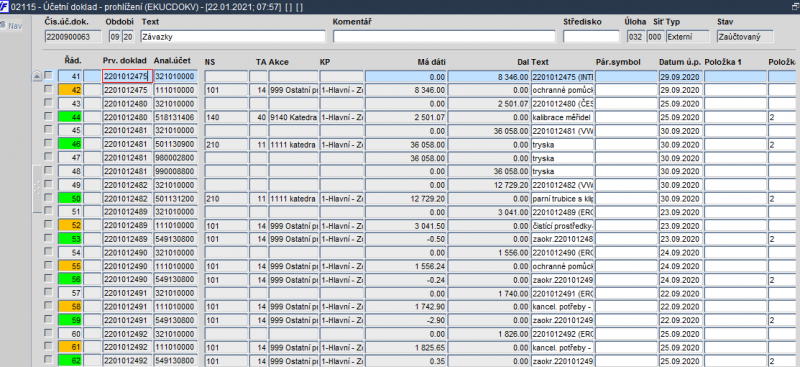
Task: Click the application logo icon in title bar
Action: [x=5, y=6]
